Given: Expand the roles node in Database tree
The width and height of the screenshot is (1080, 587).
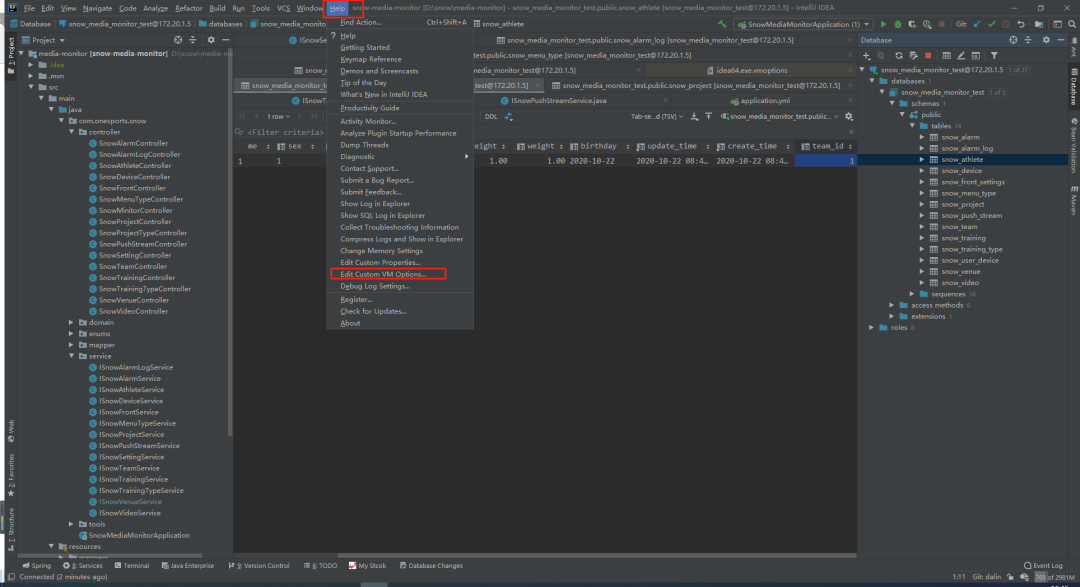Looking at the screenshot, I should click(x=871, y=327).
